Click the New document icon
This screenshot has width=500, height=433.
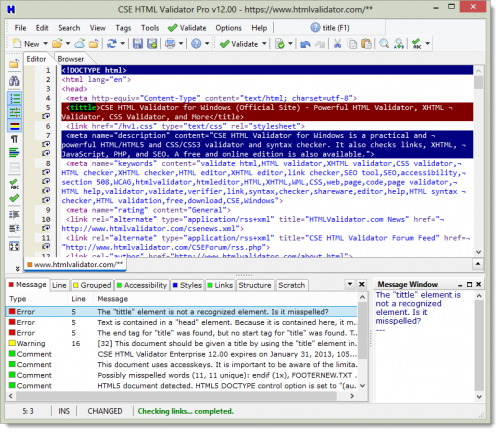coord(17,43)
